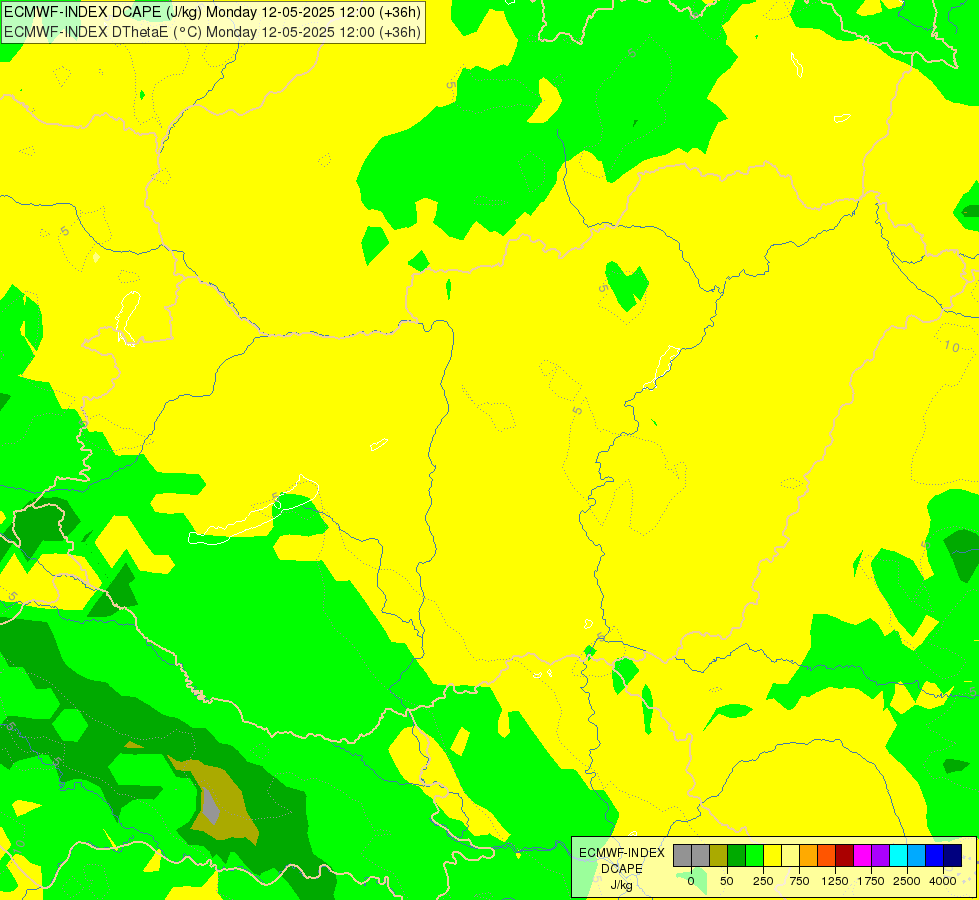The image size is (979, 900).
Task: Click the dark green legend swatch after 50
Action: point(736,856)
